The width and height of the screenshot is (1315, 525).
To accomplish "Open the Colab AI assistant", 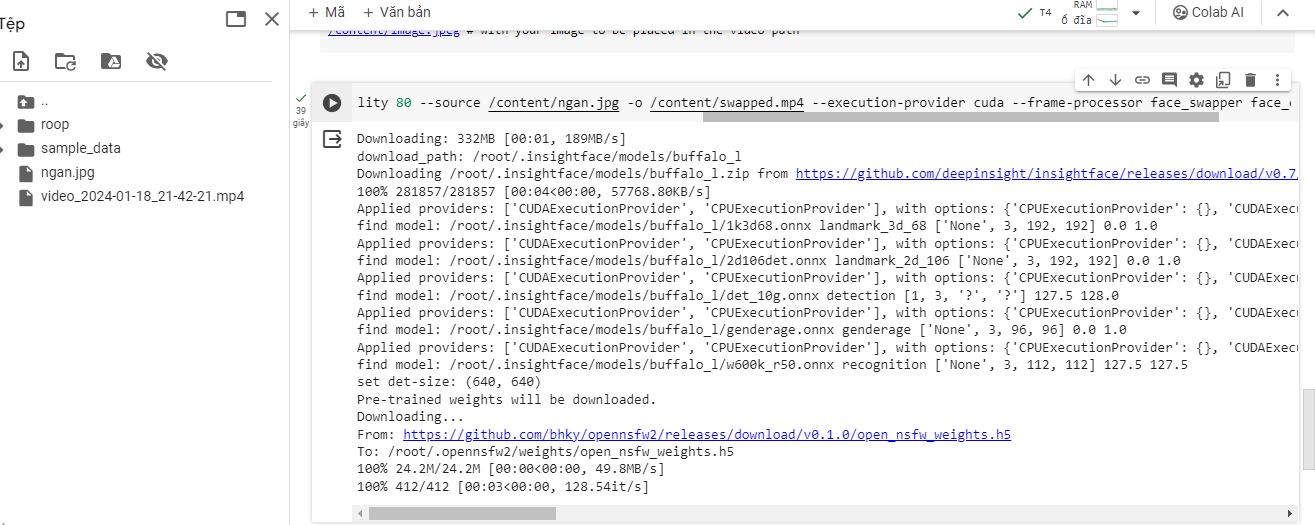I will point(1208,13).
